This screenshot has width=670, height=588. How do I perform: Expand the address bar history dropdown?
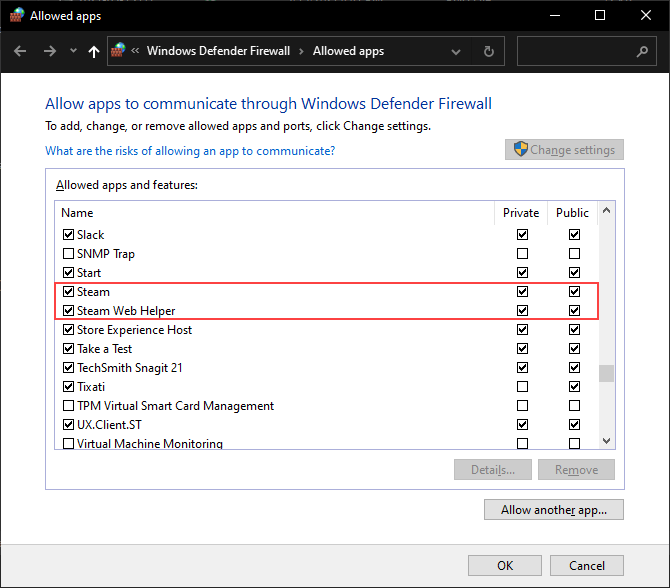tap(456, 51)
